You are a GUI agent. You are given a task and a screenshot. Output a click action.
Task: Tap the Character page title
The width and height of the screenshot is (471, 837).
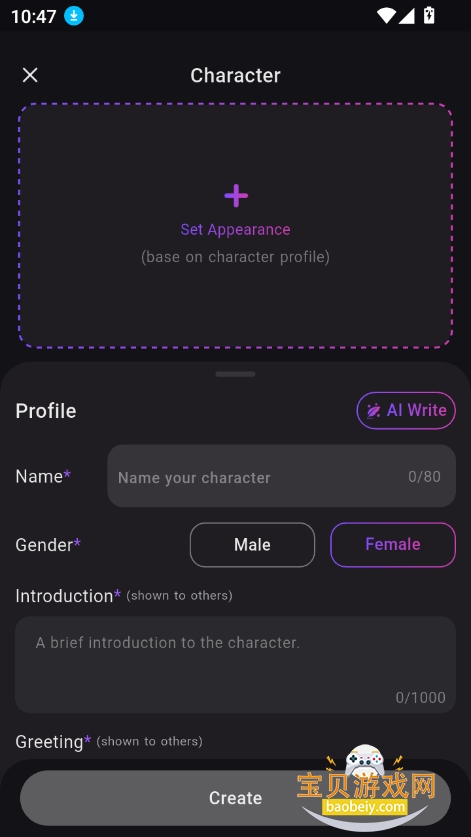pyautogui.click(x=236, y=75)
